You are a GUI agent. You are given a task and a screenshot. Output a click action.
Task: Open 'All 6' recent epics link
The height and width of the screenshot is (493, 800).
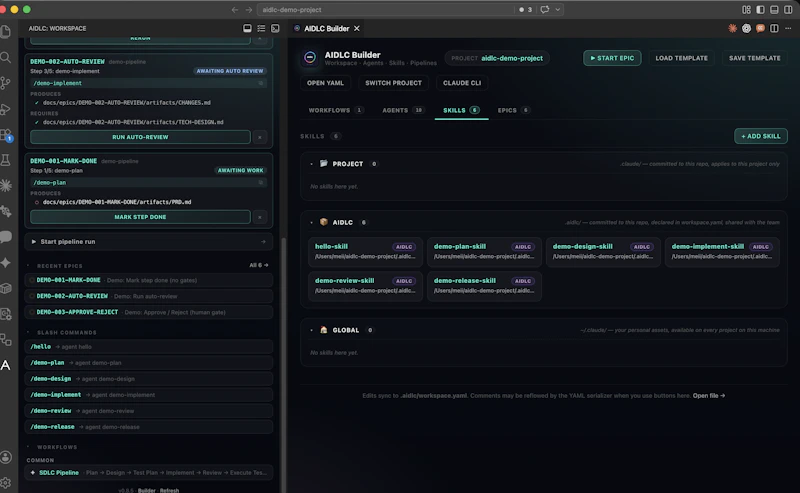point(259,265)
